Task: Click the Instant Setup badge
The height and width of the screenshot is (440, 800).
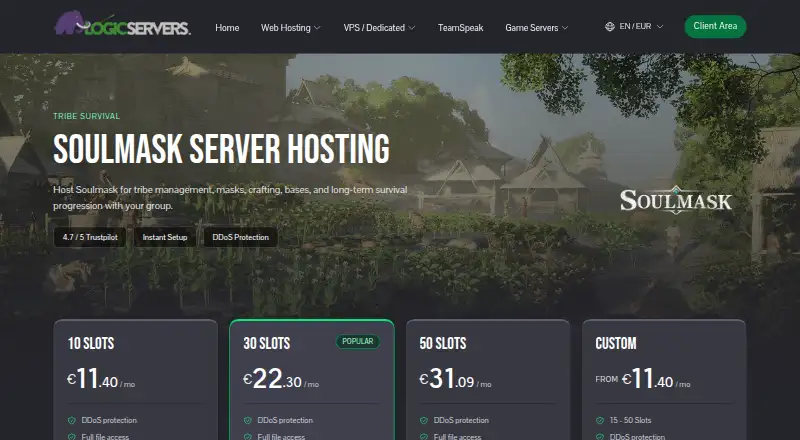Action: (x=165, y=237)
